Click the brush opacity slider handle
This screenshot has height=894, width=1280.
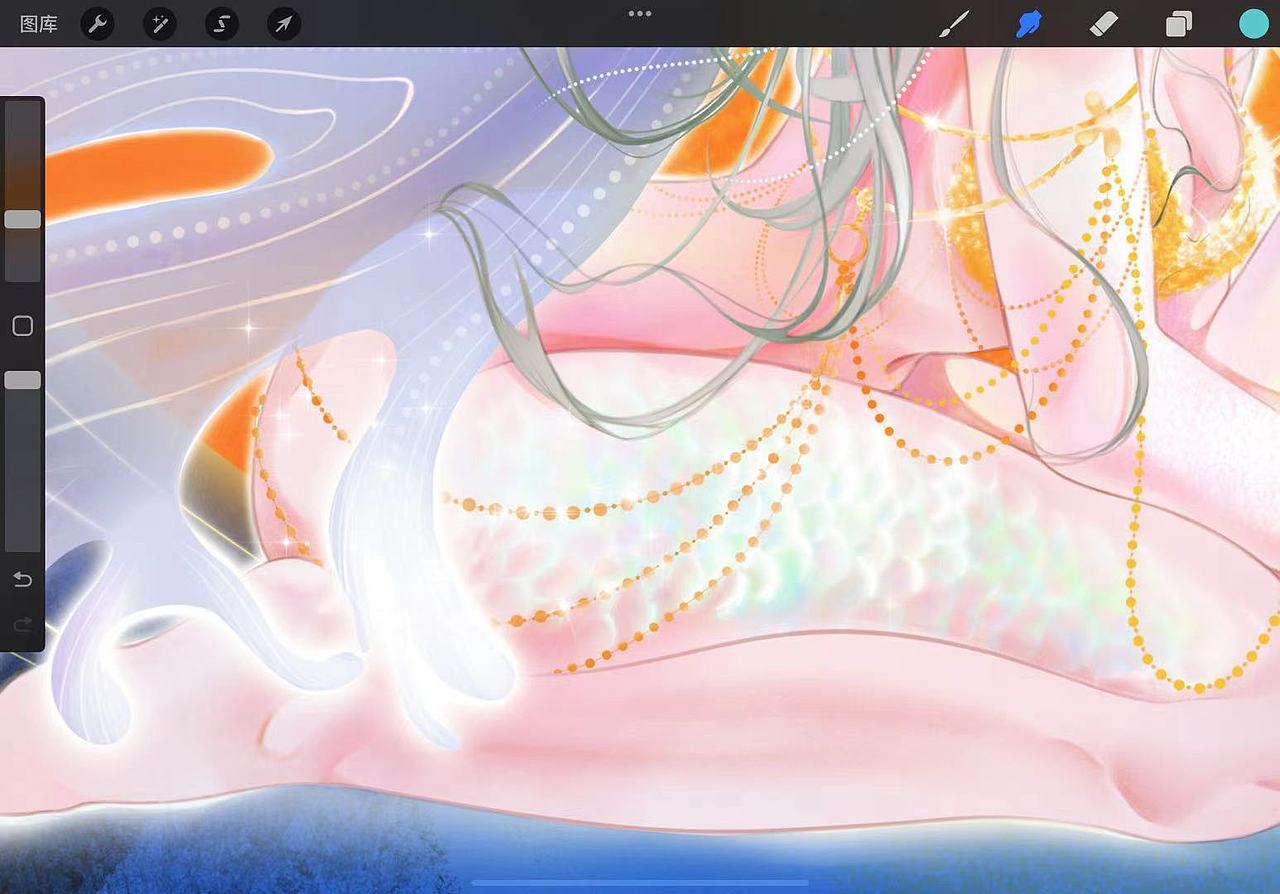[23, 380]
